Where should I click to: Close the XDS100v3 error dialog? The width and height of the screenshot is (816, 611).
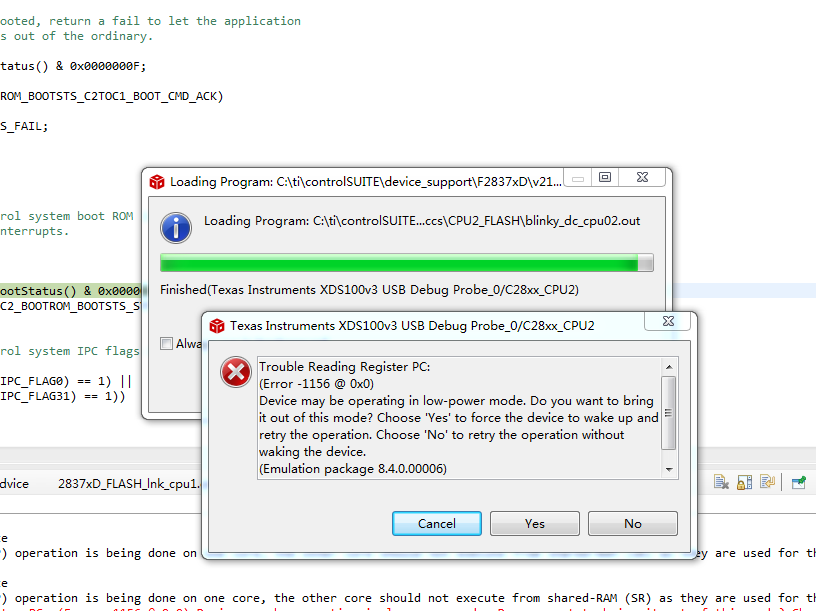[668, 322]
